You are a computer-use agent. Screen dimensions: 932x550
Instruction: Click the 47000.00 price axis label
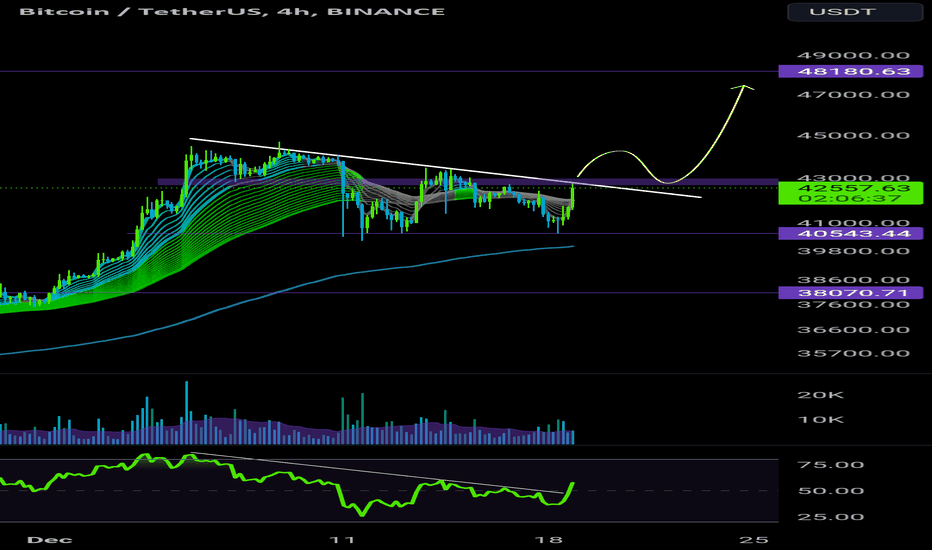[x=854, y=95]
